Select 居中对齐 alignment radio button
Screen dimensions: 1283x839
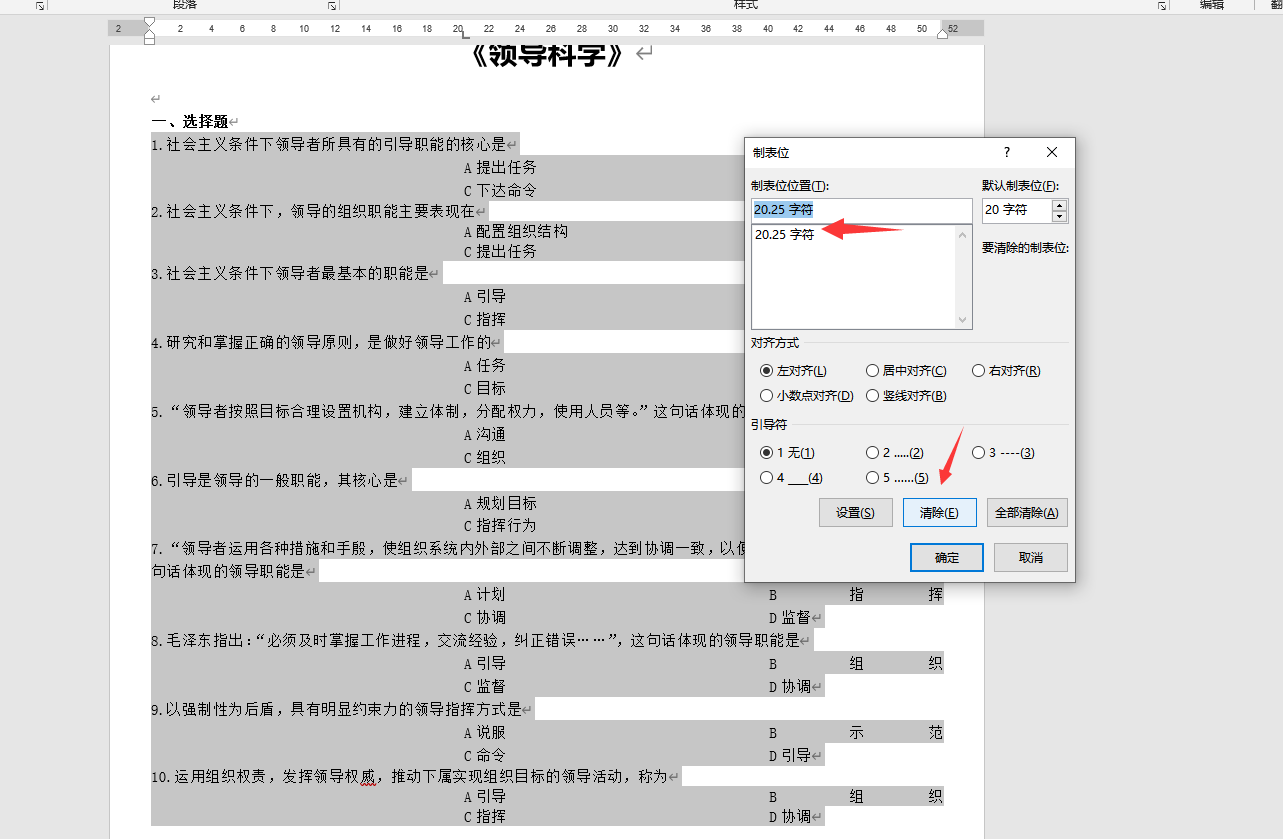[x=873, y=371]
